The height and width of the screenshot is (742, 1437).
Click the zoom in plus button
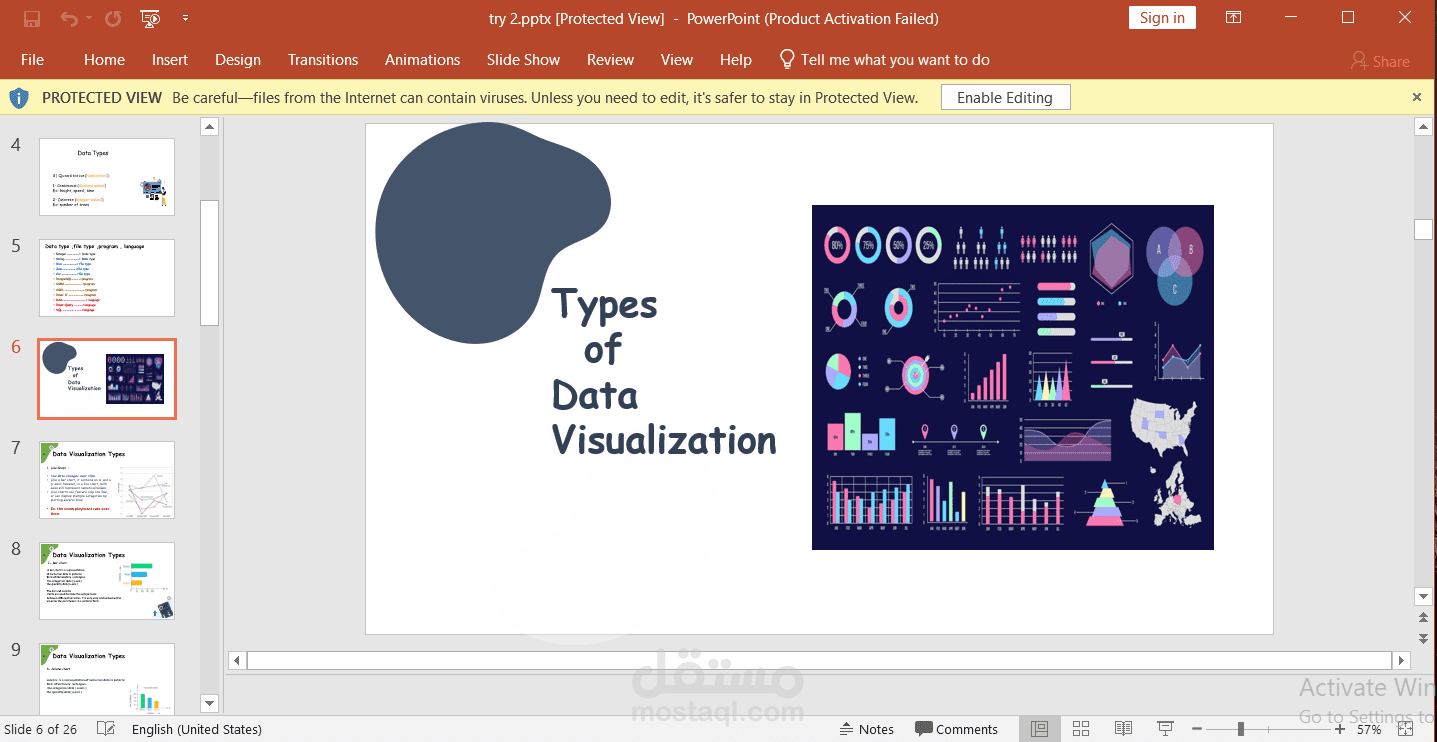[1340, 729]
